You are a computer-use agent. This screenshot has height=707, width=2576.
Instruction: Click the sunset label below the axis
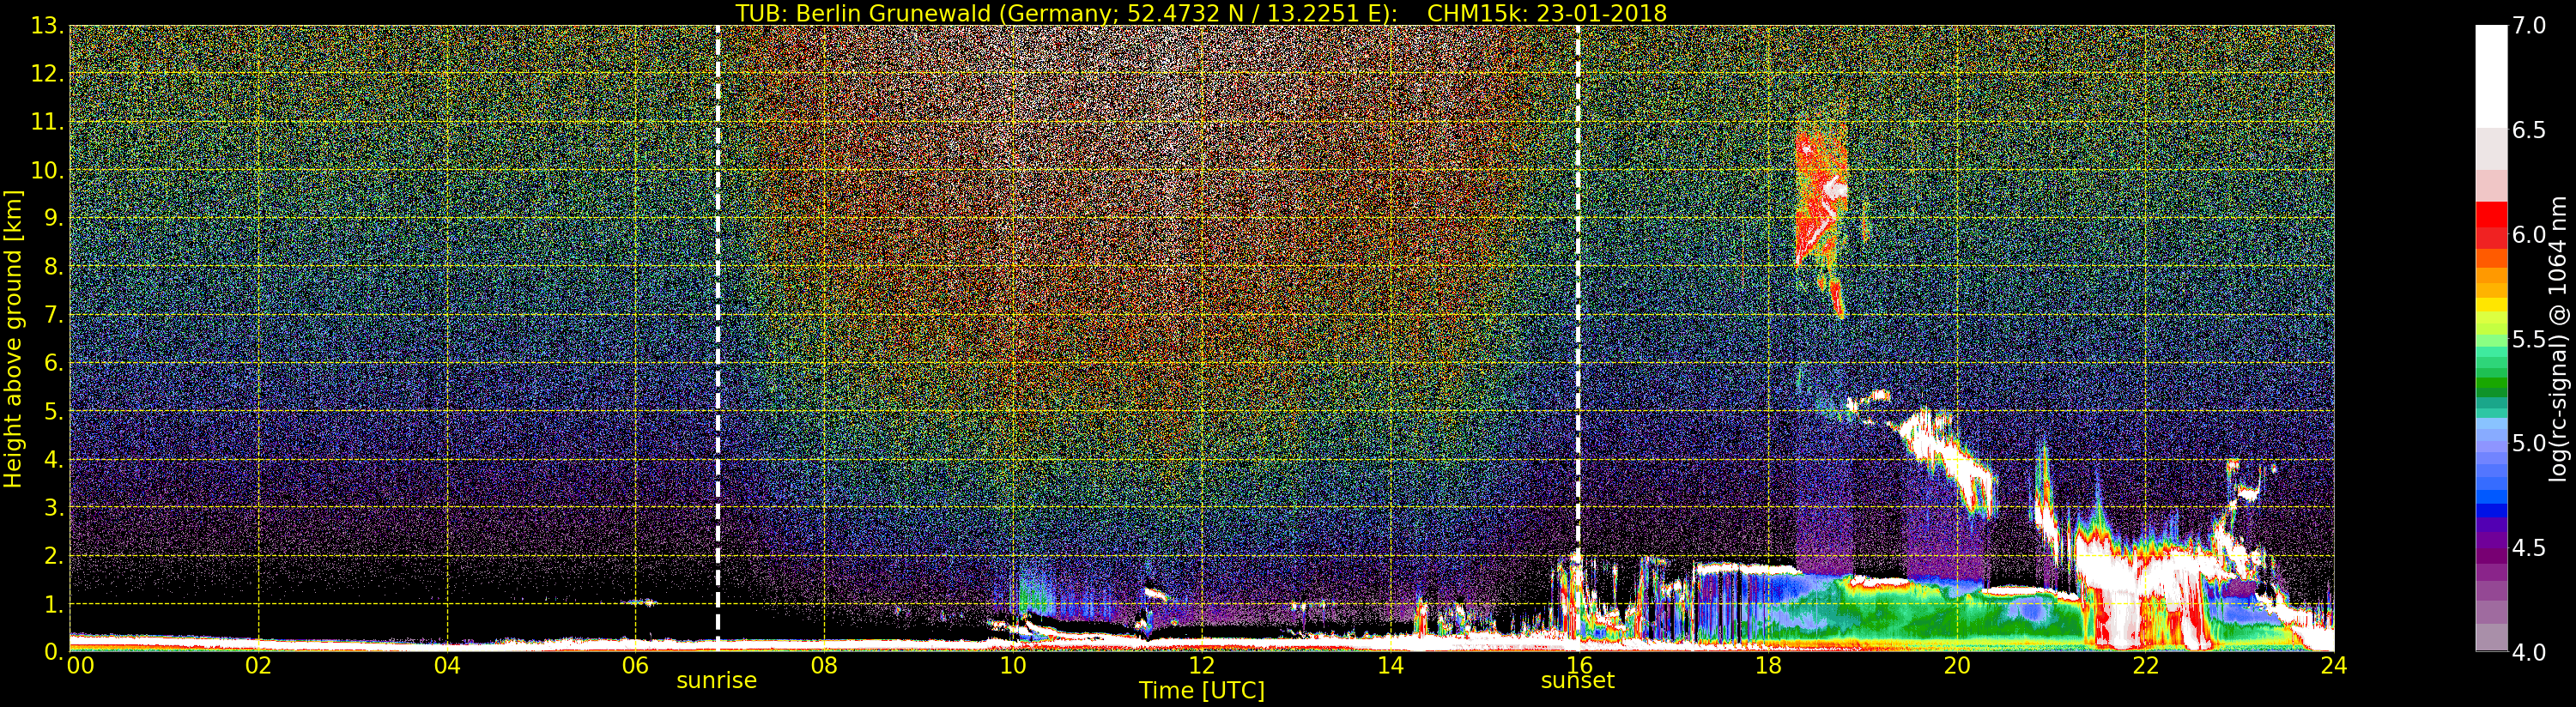[1577, 681]
